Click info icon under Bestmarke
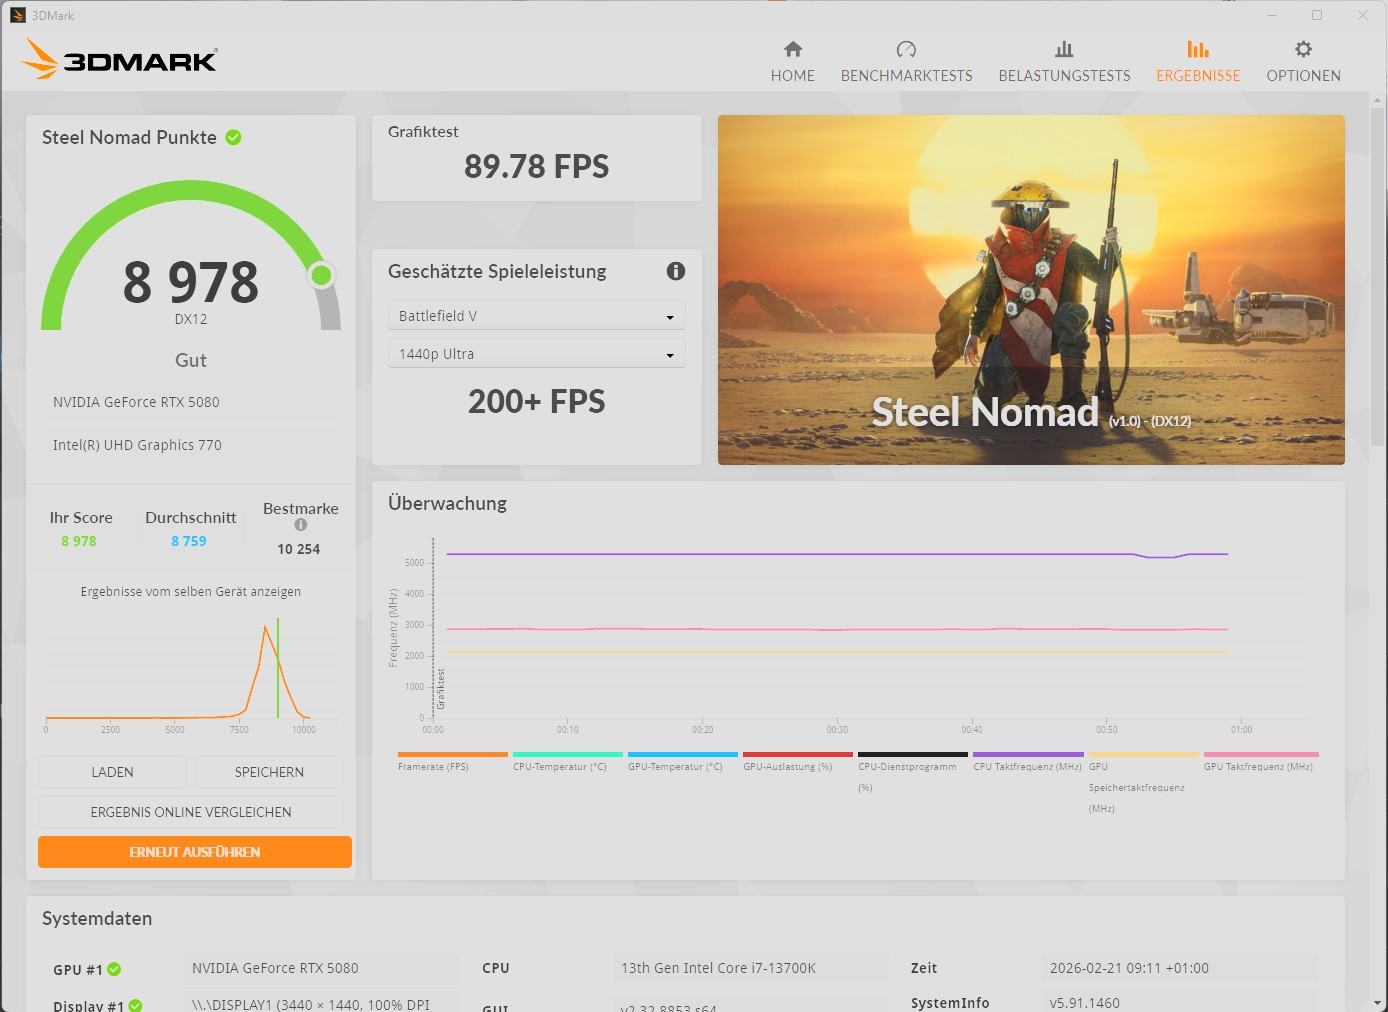 pyautogui.click(x=300, y=525)
